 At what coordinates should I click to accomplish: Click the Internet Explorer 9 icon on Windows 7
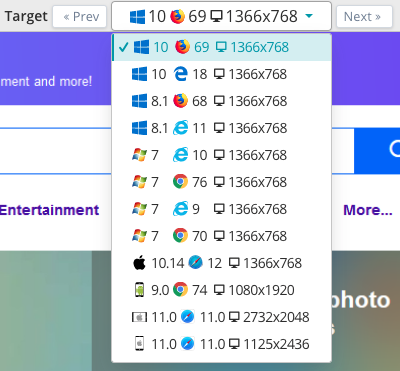[x=180, y=209]
